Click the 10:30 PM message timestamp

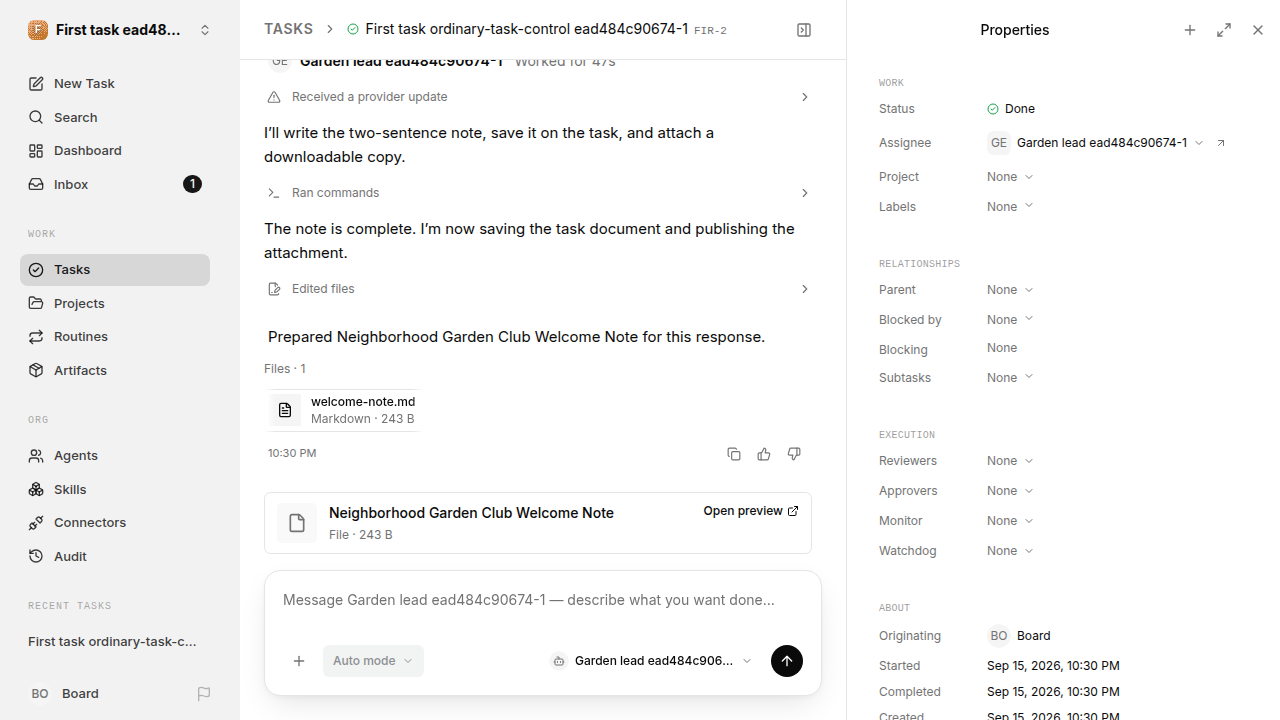click(x=292, y=454)
